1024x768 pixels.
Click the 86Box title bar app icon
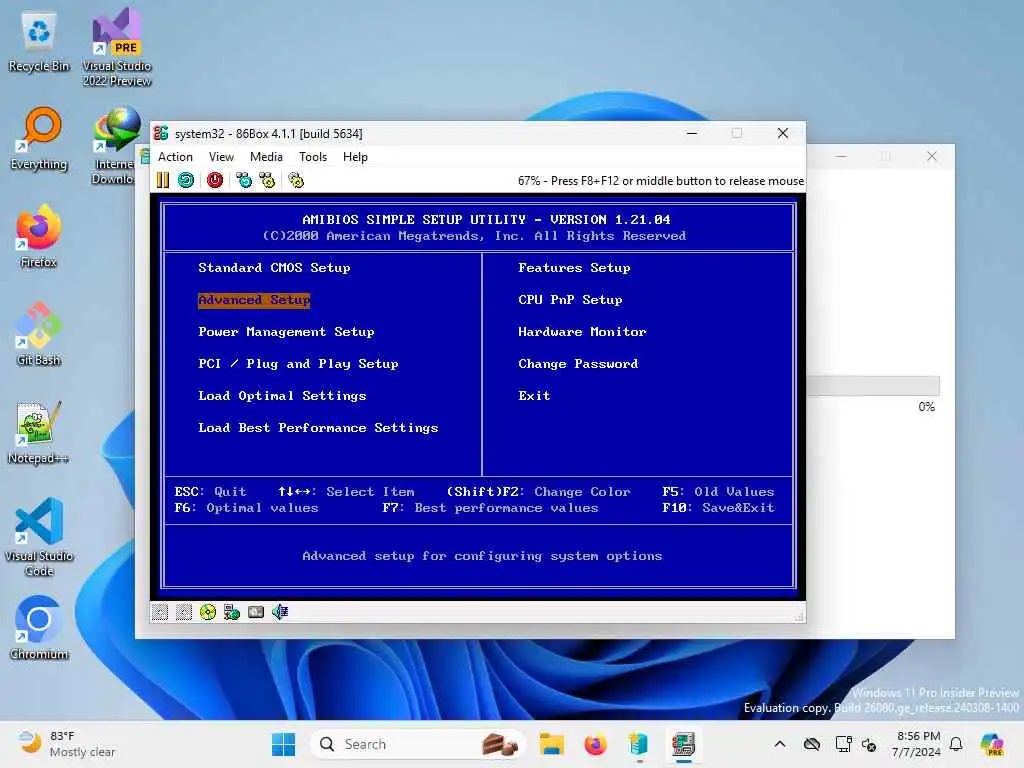(x=161, y=133)
